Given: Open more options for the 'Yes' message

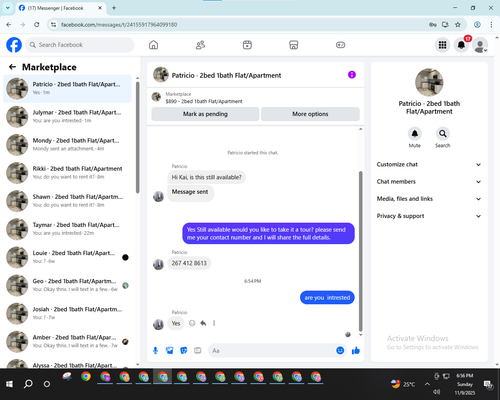Looking at the screenshot, I should click(214, 323).
